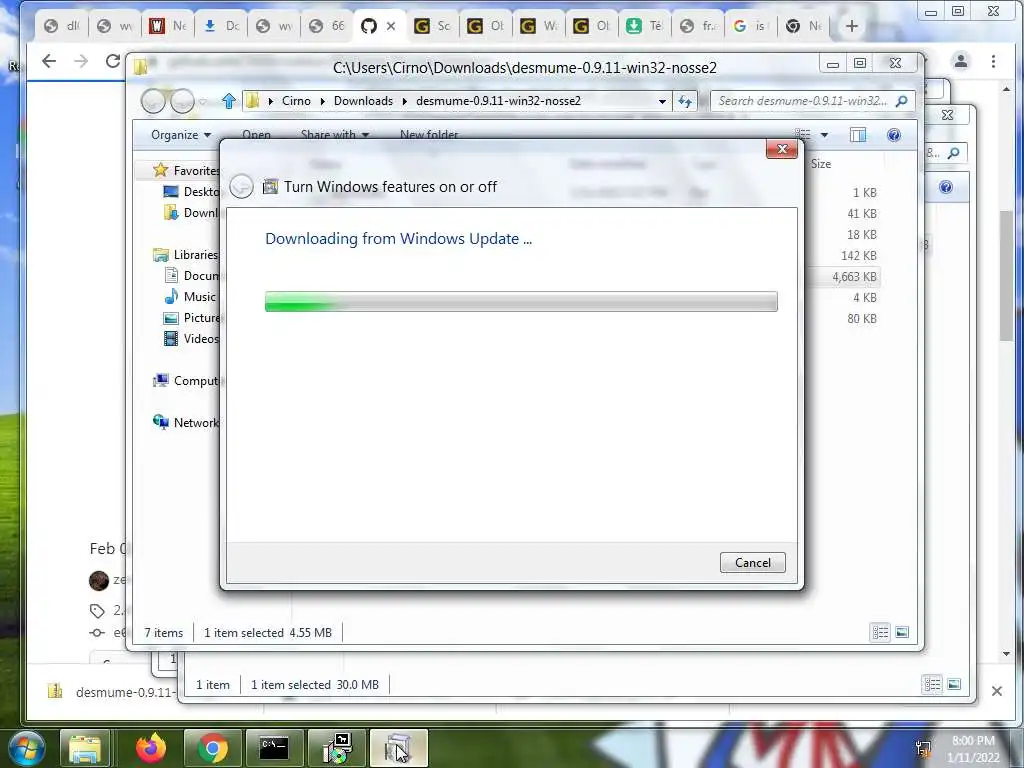Expand the address bar history dropdown
1024x768 pixels.
point(662,101)
